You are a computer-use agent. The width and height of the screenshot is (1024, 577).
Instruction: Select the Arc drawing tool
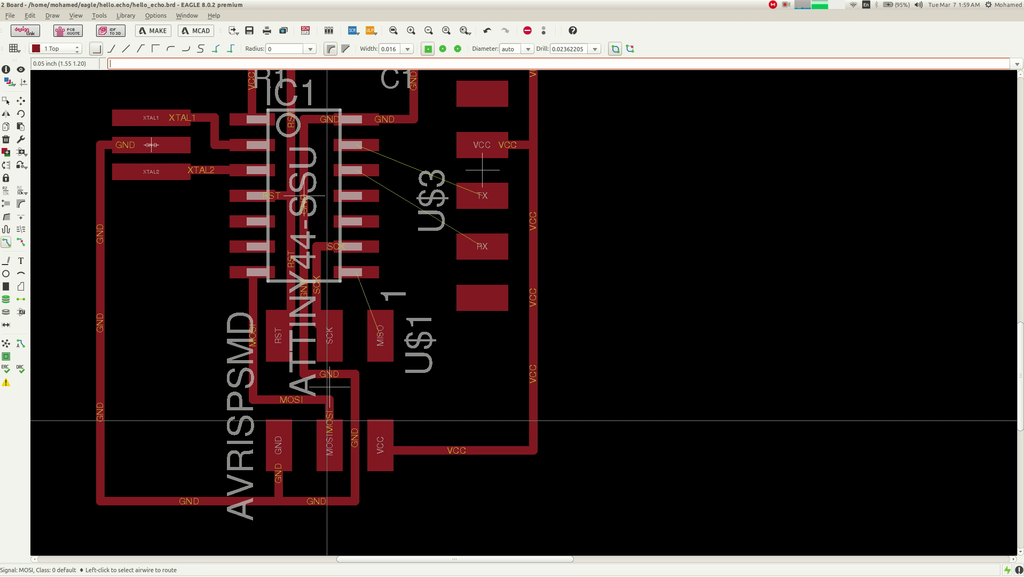tap(21, 273)
